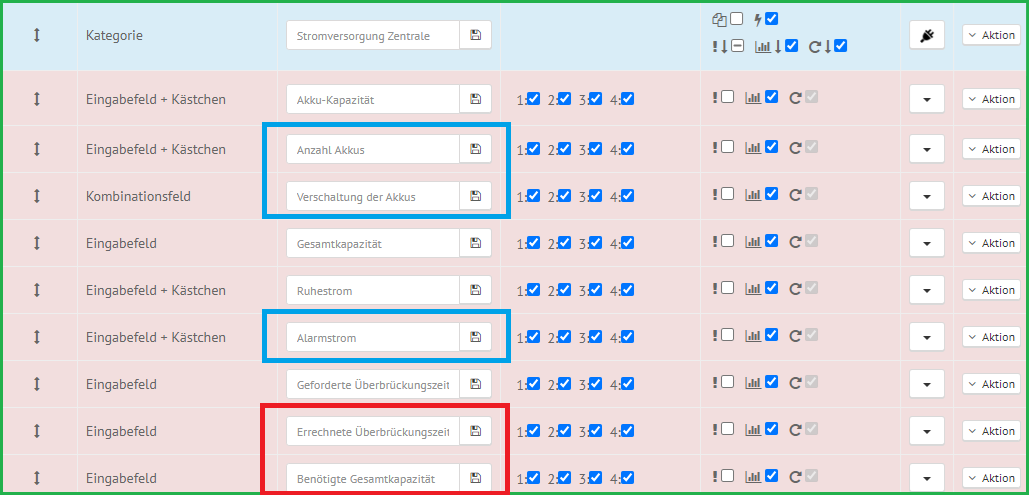Open caret dropdown button in Alarmstrom row
The height and width of the screenshot is (495, 1029).
point(927,337)
